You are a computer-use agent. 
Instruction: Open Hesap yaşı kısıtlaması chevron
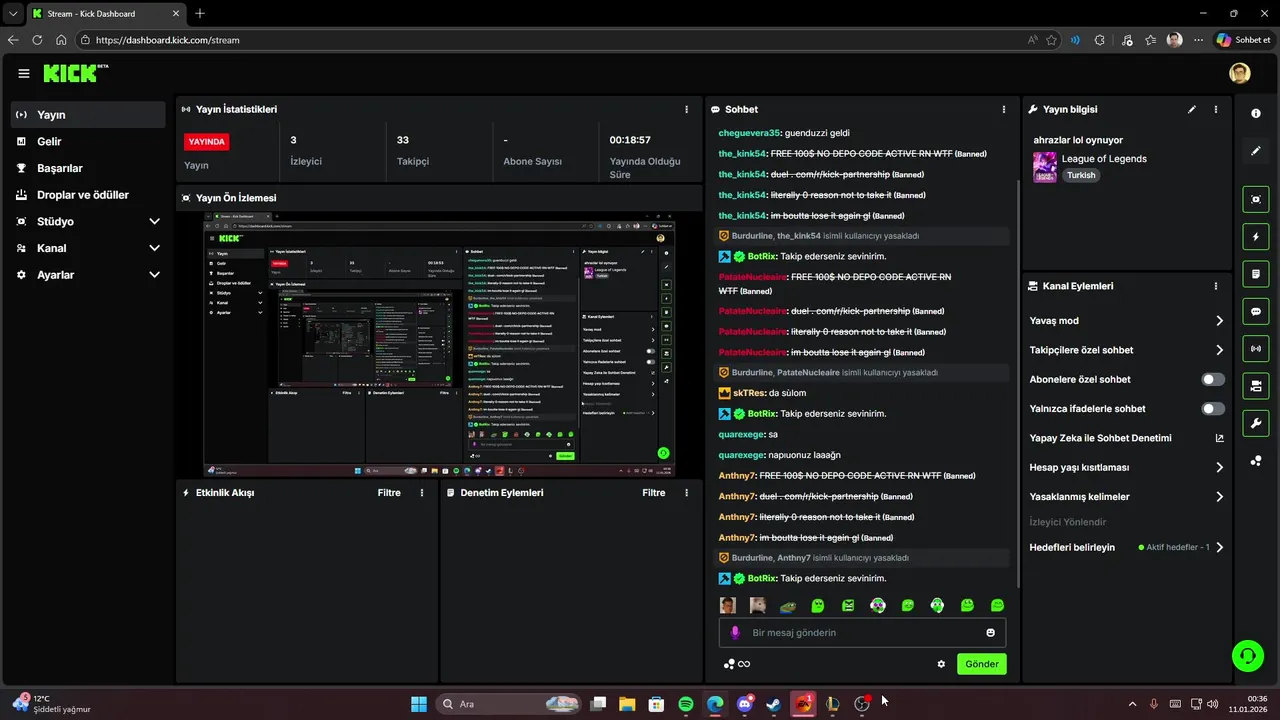pyautogui.click(x=1219, y=467)
